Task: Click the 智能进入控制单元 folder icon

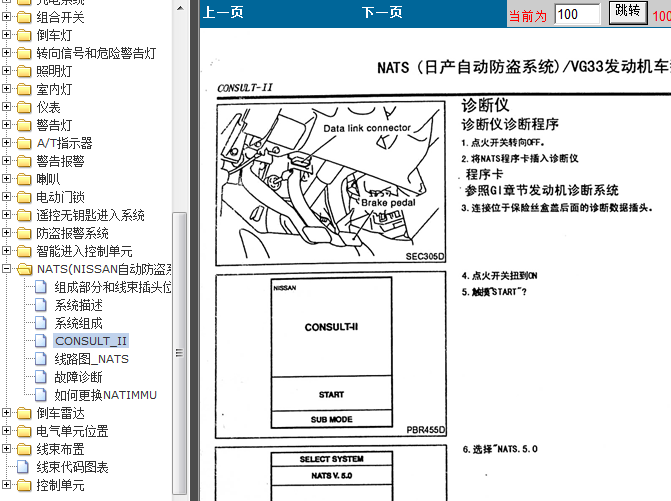Action: click(24, 251)
